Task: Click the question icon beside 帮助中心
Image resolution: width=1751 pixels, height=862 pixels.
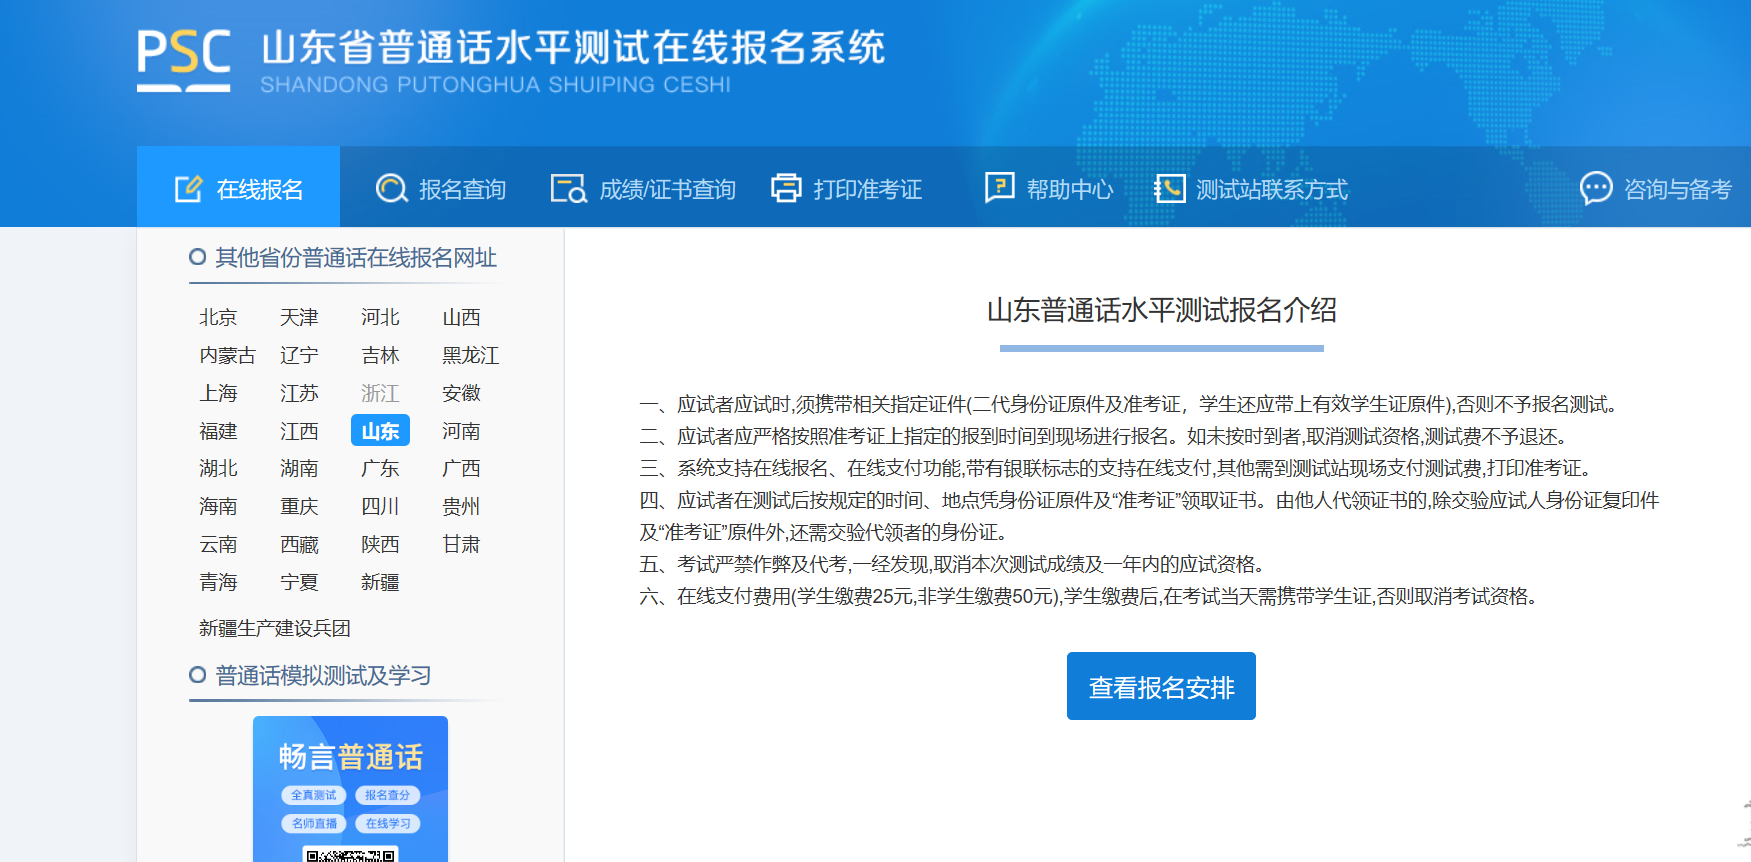Action: 999,187
